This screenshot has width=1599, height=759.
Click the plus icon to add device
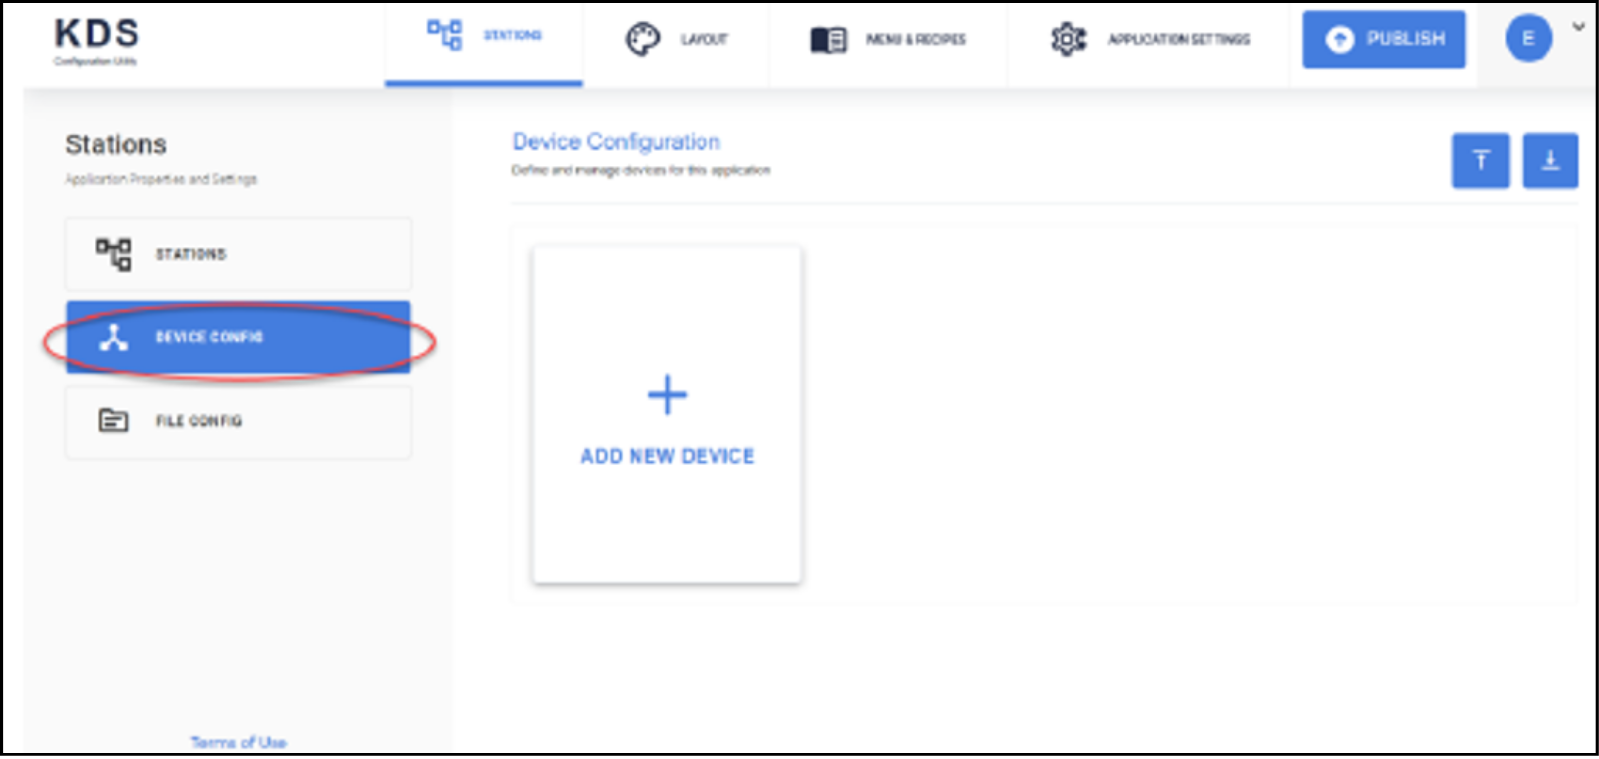667,395
